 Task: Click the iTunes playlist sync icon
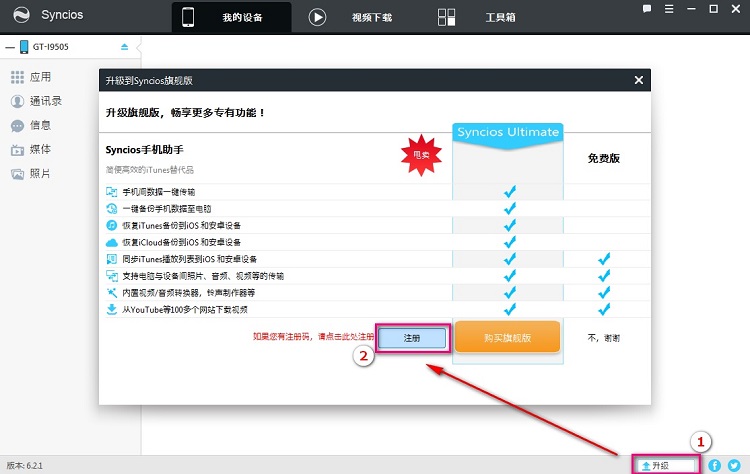pyautogui.click(x=111, y=259)
